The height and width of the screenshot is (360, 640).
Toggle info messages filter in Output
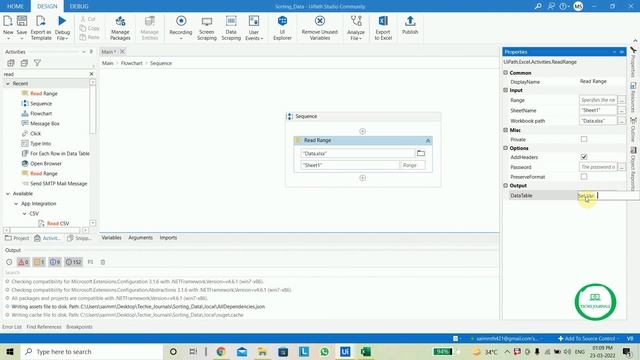[55, 262]
